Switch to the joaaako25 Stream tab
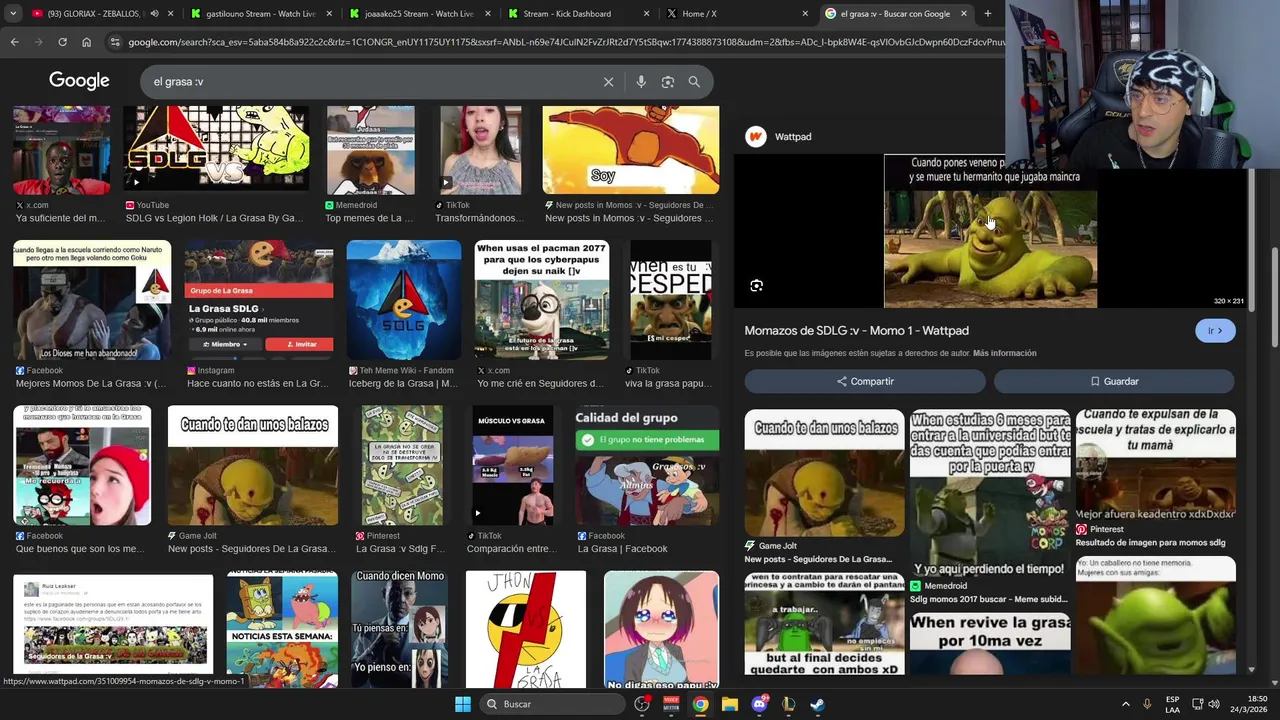Viewport: 1280px width, 720px height. 420,14
